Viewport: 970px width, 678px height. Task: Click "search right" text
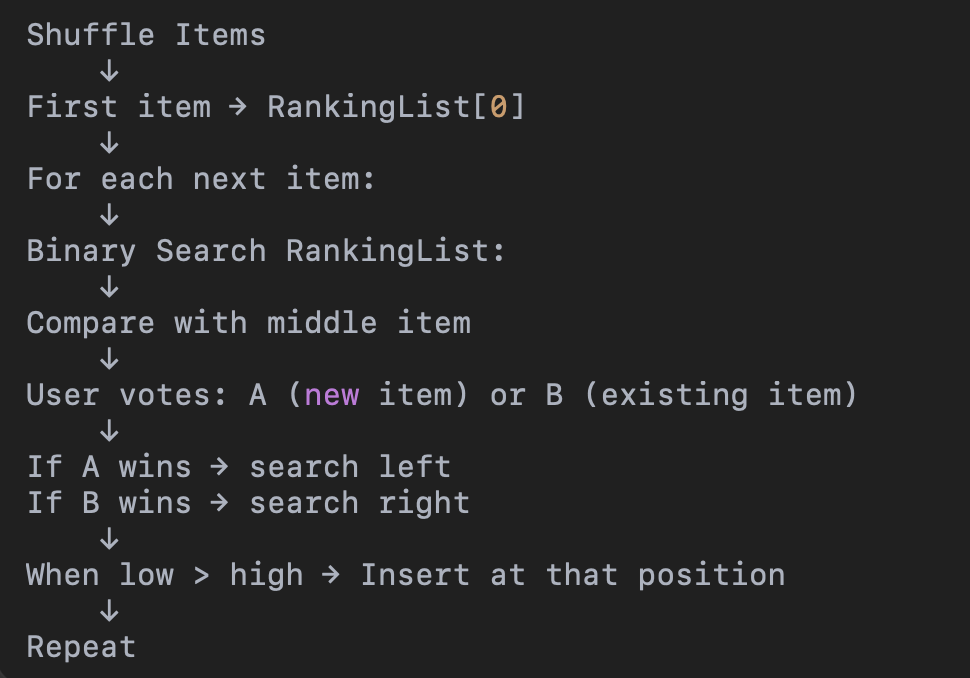(x=359, y=503)
